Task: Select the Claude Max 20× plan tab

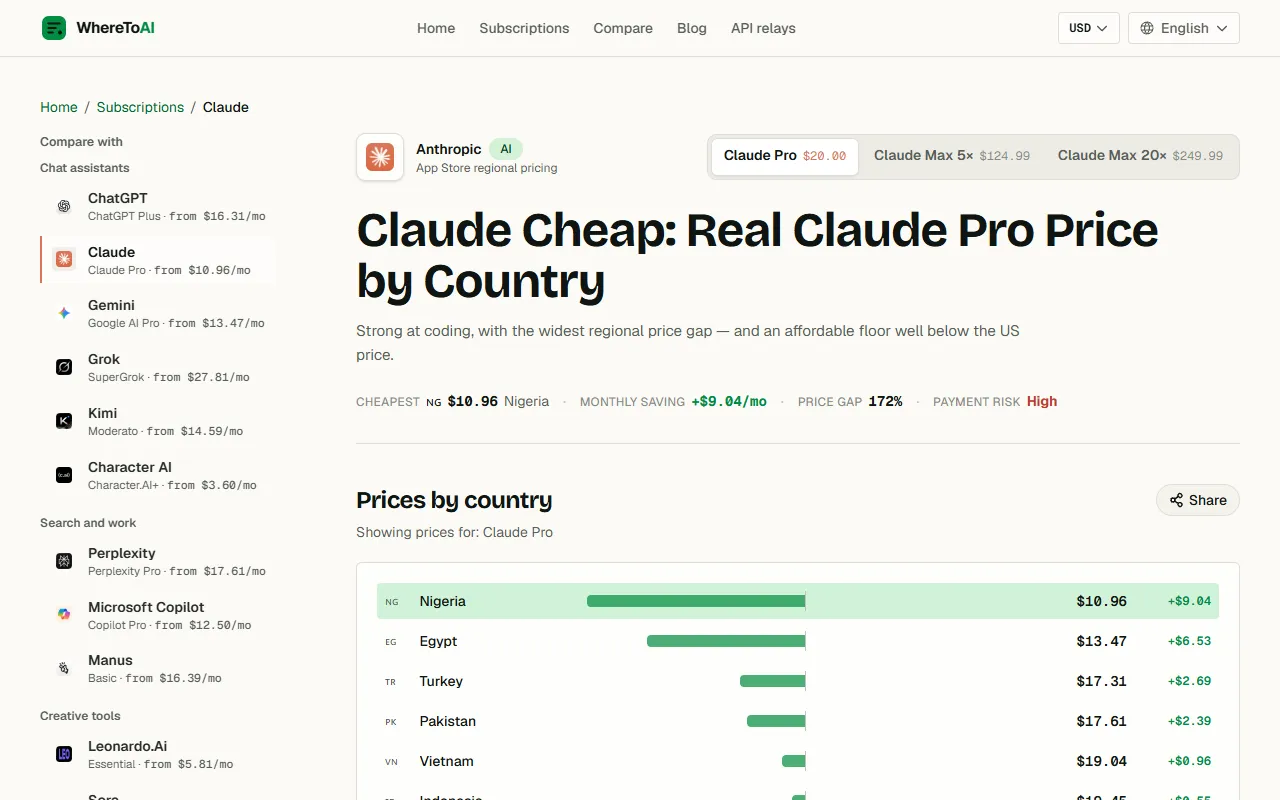Action: [1140, 156]
